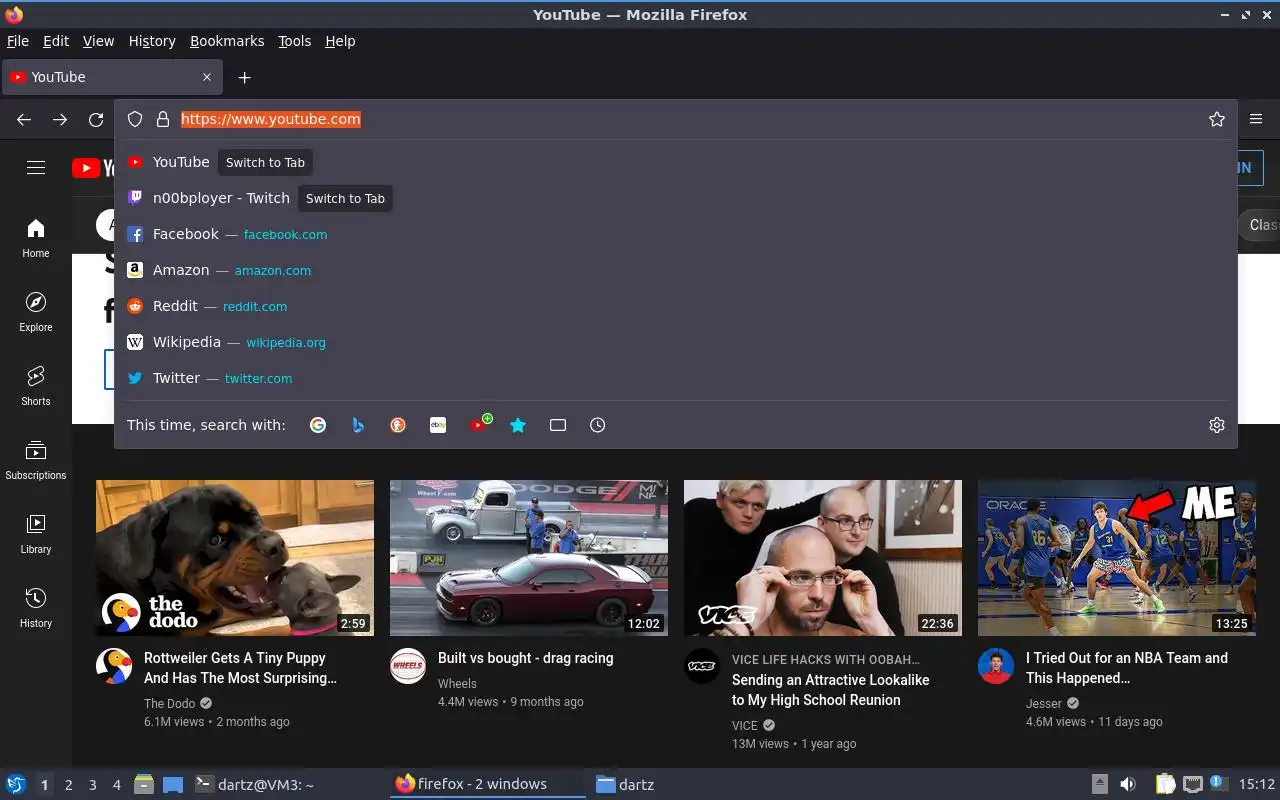The width and height of the screenshot is (1280, 800).
Task: Open the Jesser channel name link
Action: pyautogui.click(x=1044, y=703)
